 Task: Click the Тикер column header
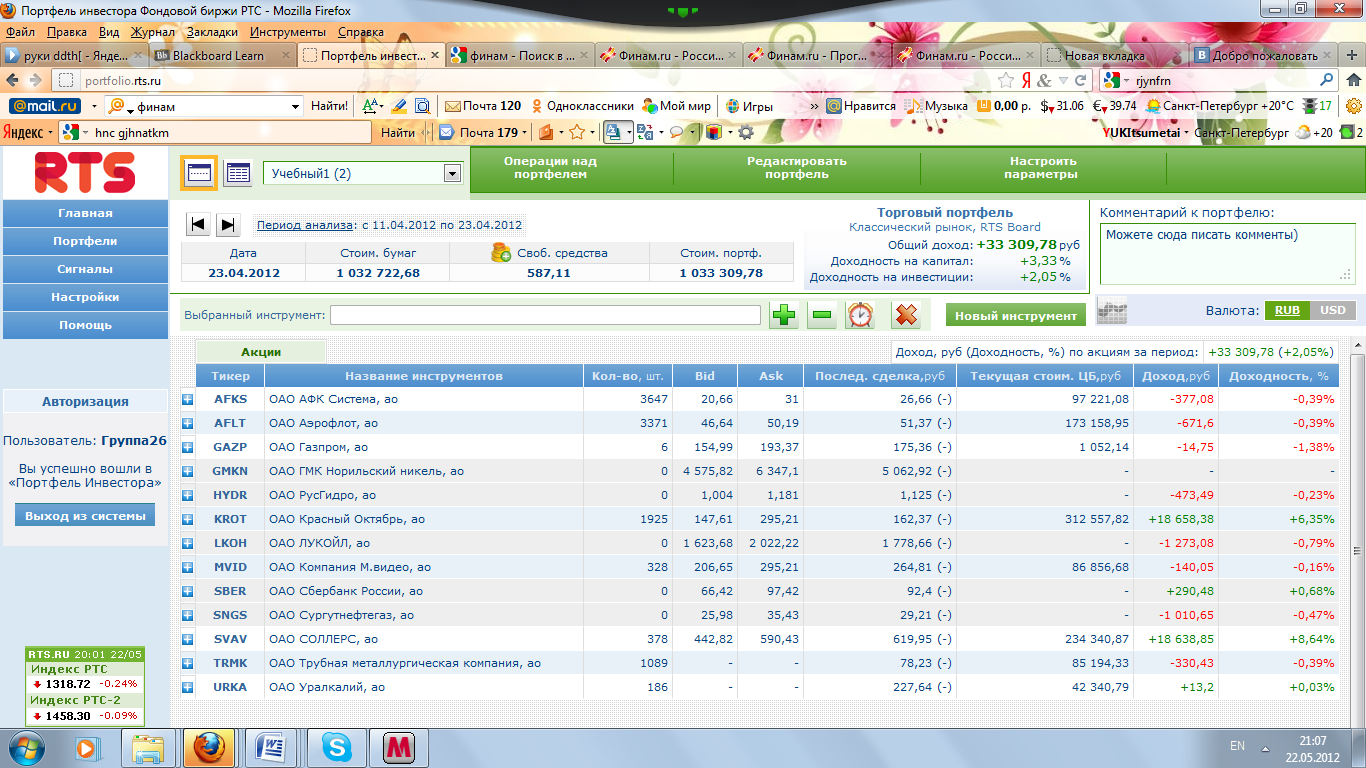[230, 376]
